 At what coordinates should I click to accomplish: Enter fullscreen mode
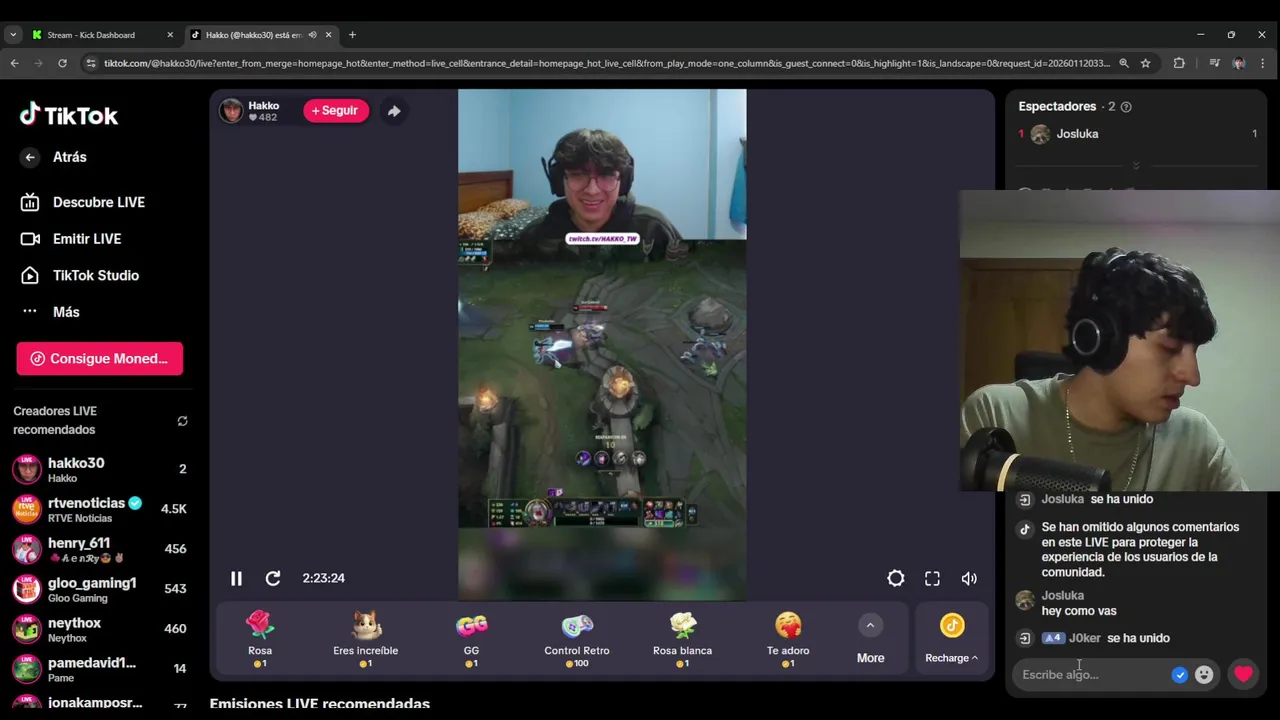click(x=932, y=578)
